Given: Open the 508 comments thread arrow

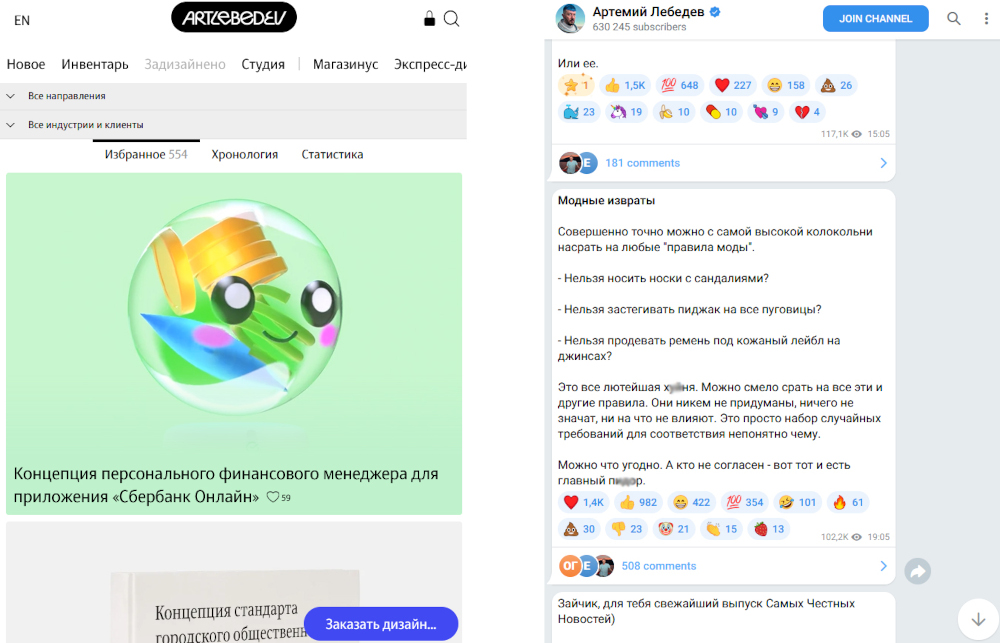Looking at the screenshot, I should click(883, 566).
